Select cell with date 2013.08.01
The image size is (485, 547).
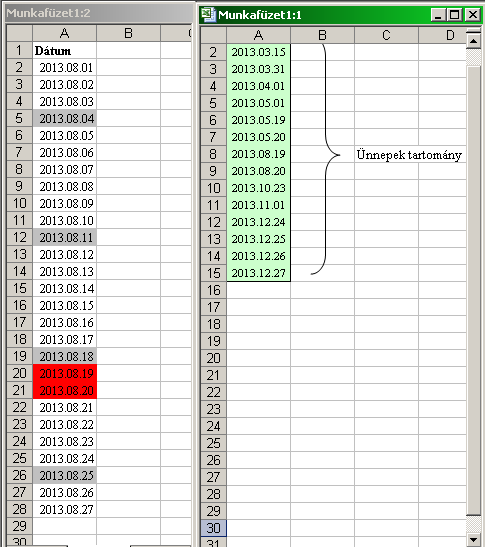point(65,67)
